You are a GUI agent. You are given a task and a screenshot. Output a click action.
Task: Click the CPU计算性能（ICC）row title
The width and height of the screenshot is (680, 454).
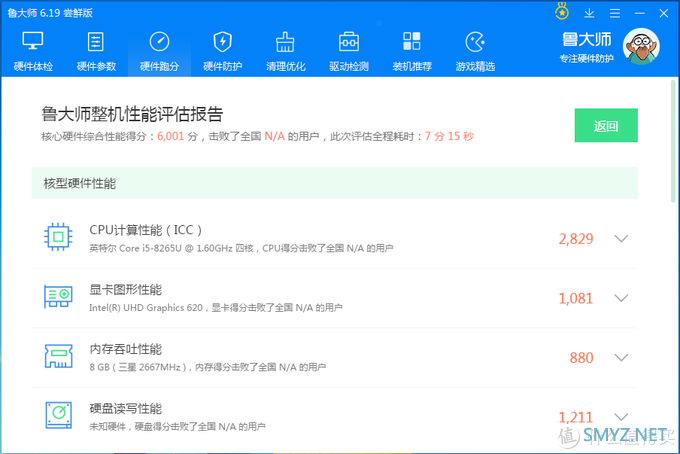point(146,230)
